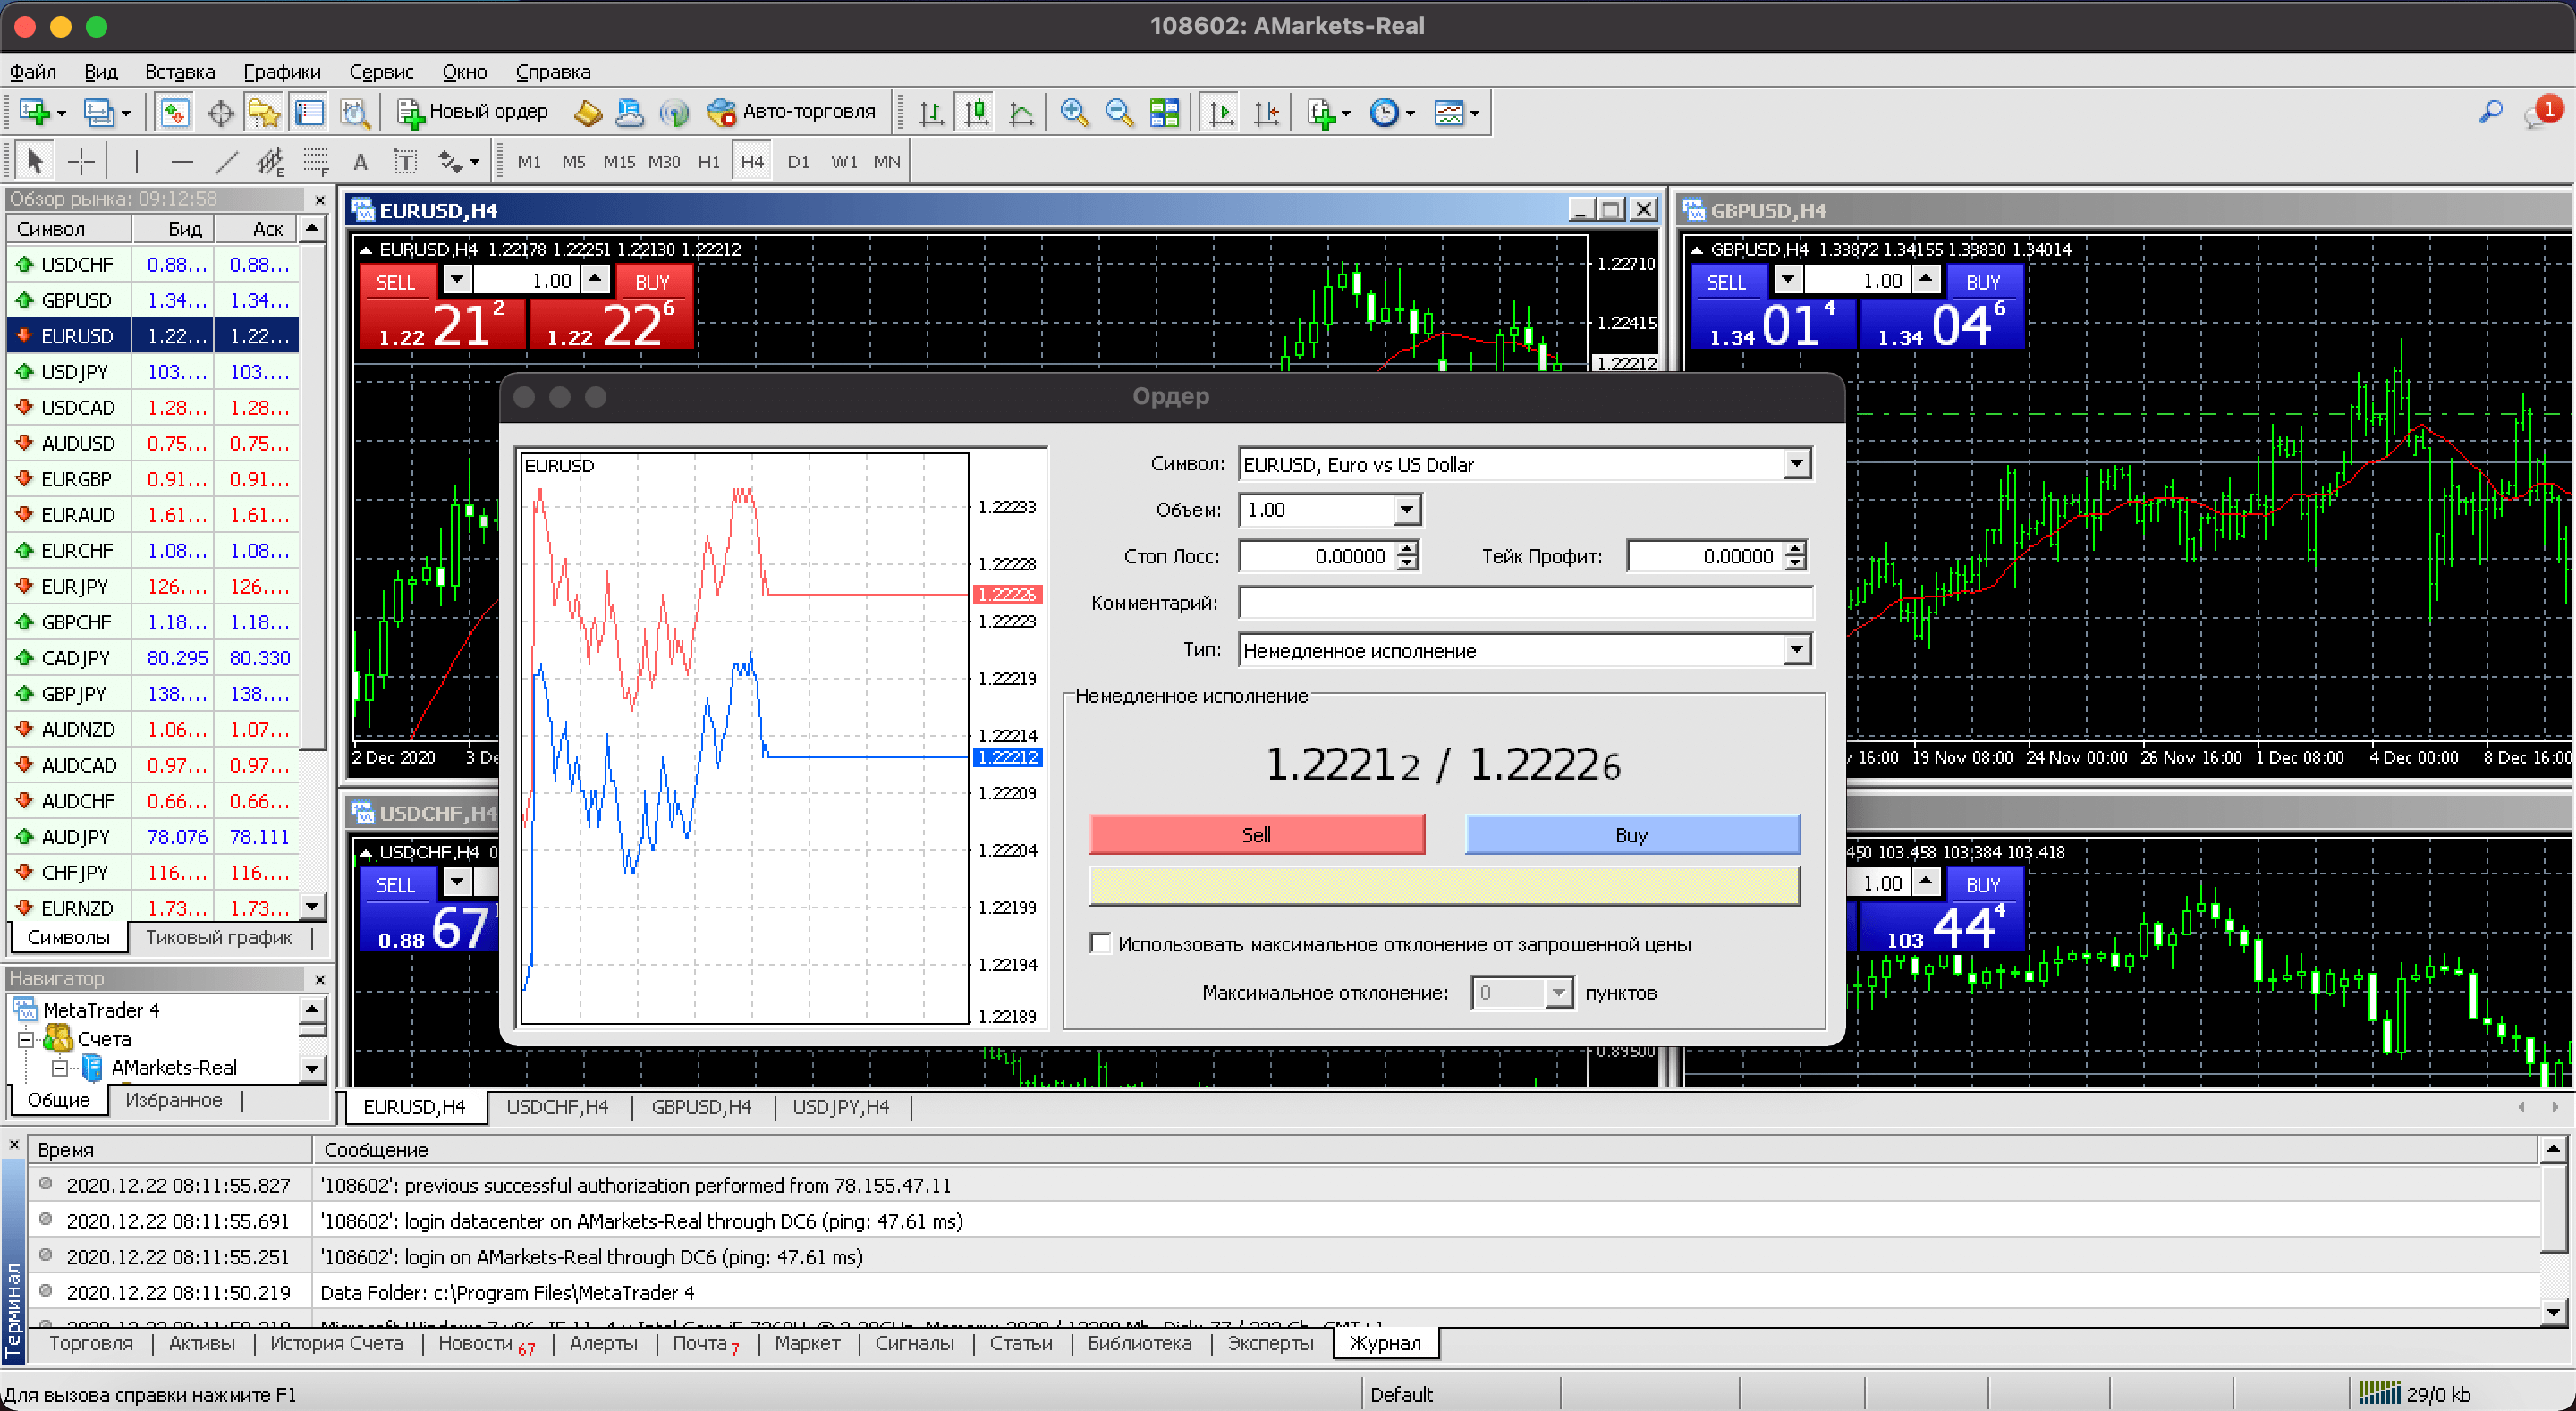Image resolution: width=2576 pixels, height=1411 pixels.
Task: Open the Сервис menu
Action: pyautogui.click(x=381, y=72)
